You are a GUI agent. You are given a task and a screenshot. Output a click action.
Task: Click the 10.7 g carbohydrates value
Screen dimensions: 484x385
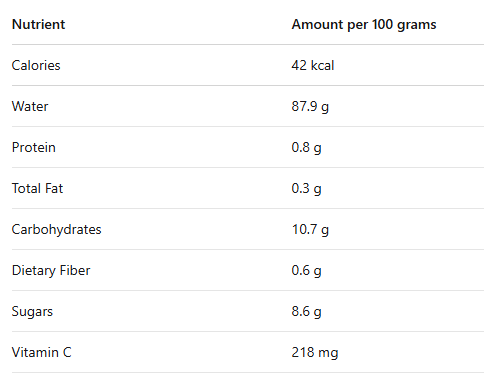pos(310,230)
